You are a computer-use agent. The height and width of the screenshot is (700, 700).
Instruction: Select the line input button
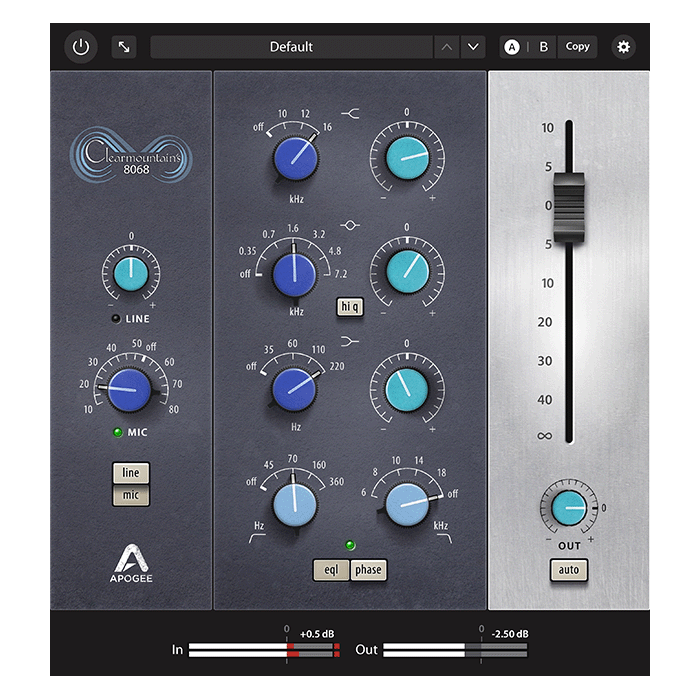tap(131, 473)
